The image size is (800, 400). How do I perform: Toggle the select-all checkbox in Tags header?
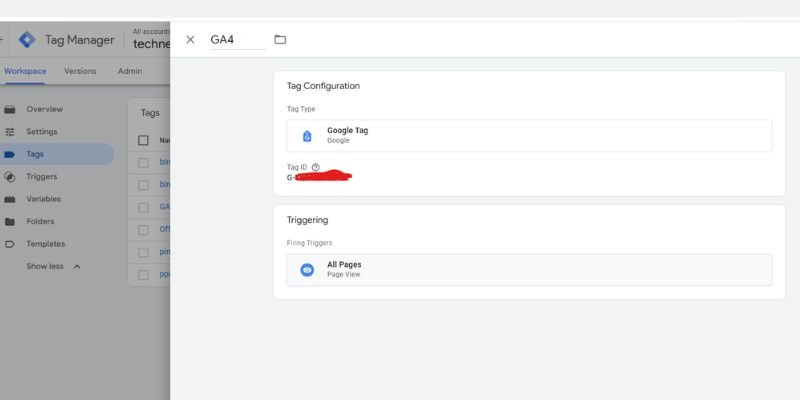pyautogui.click(x=143, y=140)
